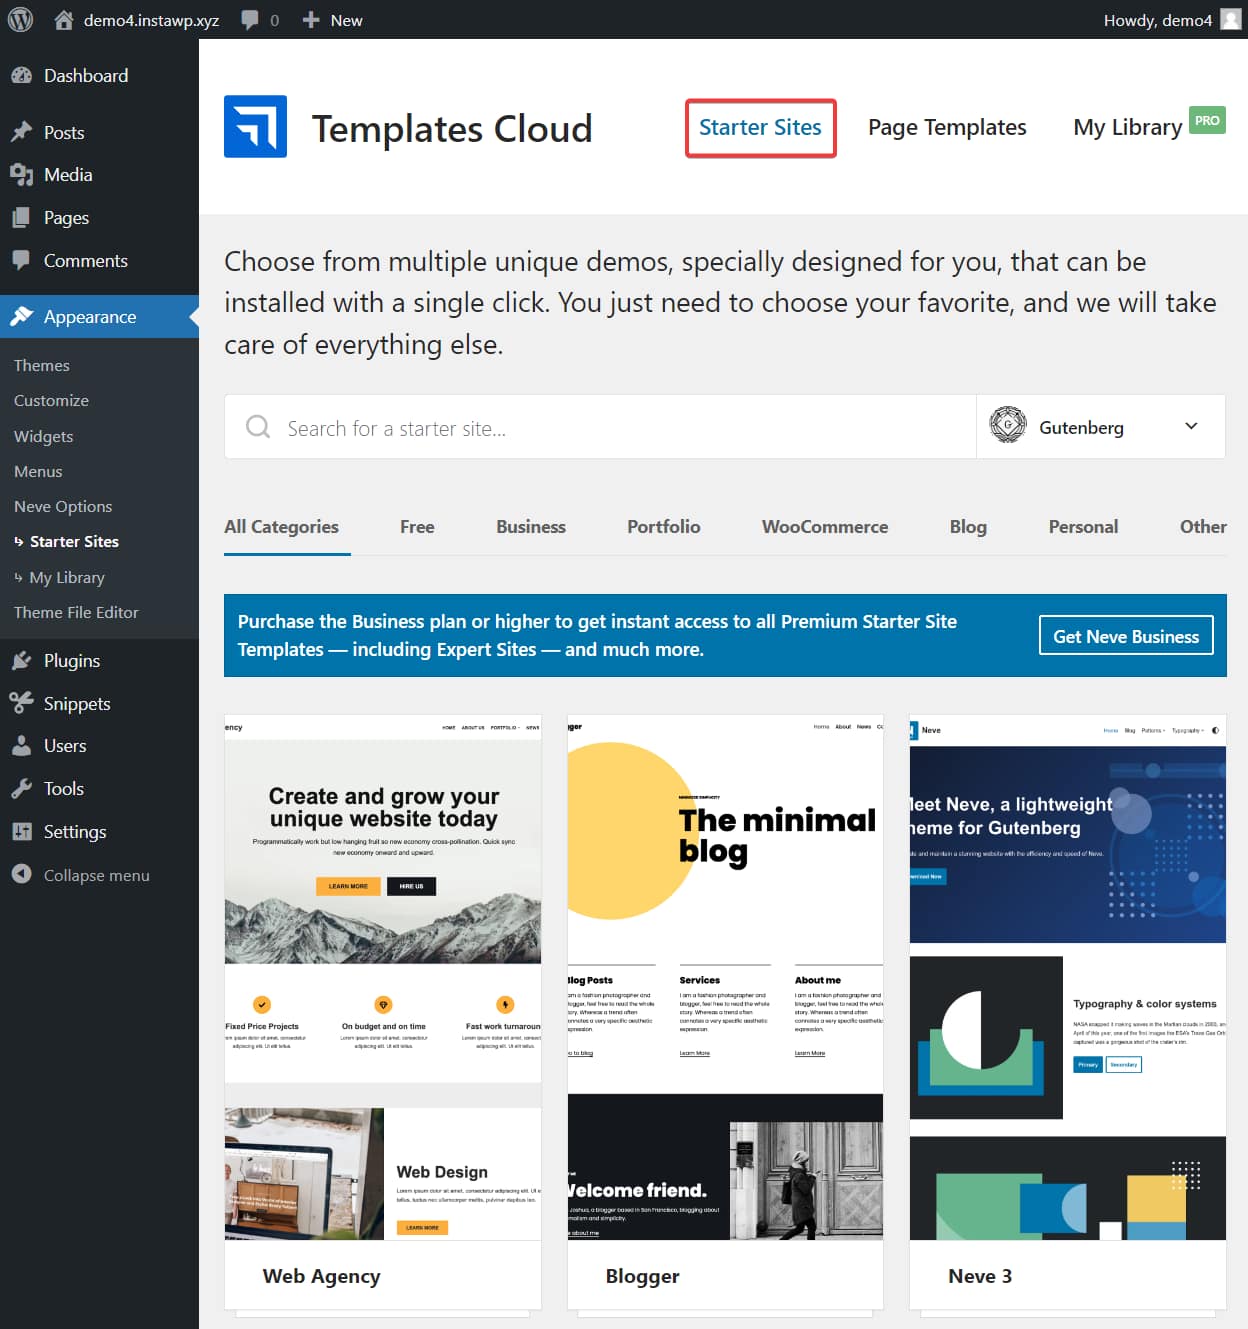Click the Snippets scissors icon
The height and width of the screenshot is (1329, 1248).
pyautogui.click(x=21, y=704)
